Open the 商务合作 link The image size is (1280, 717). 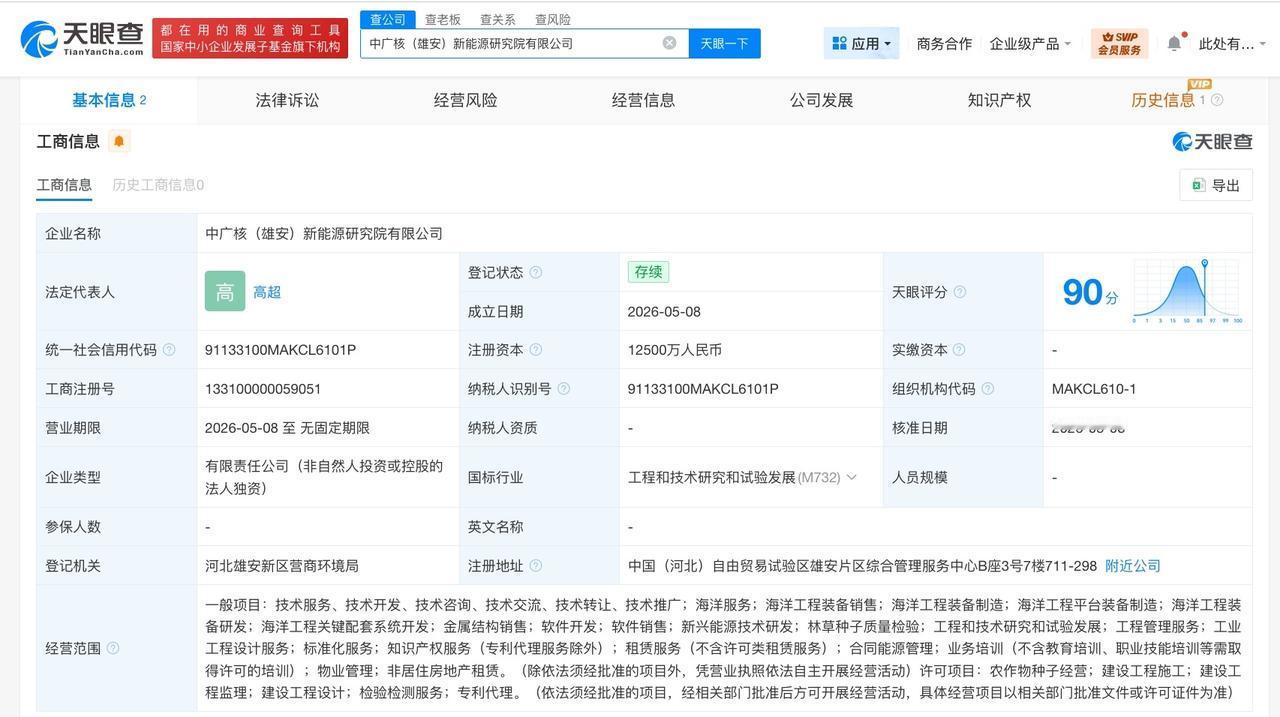944,44
